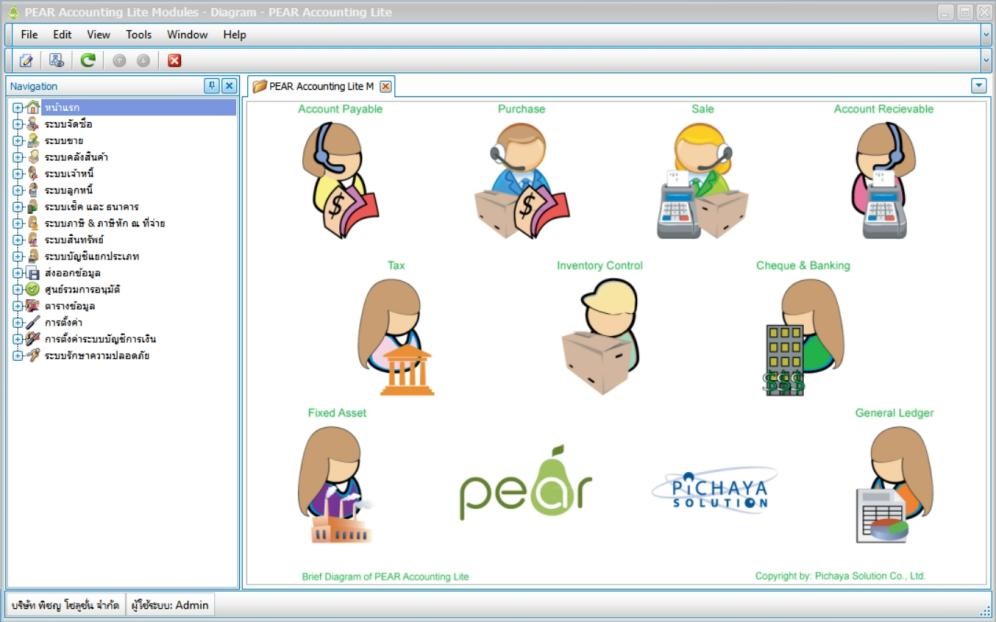Select the หน้าแรก home icon in tree
Screen dimensions: 996x622
click(x=33, y=107)
